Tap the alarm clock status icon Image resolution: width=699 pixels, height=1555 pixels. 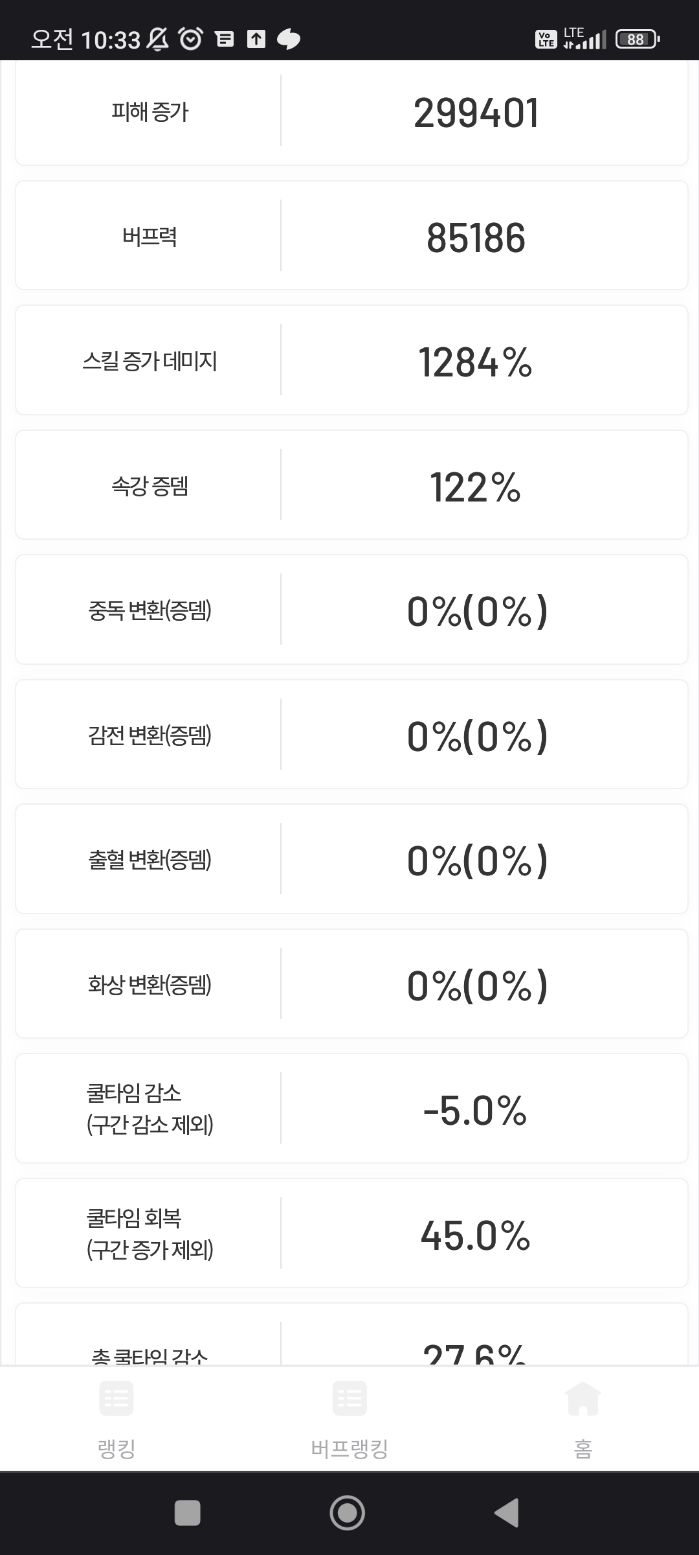click(x=190, y=39)
